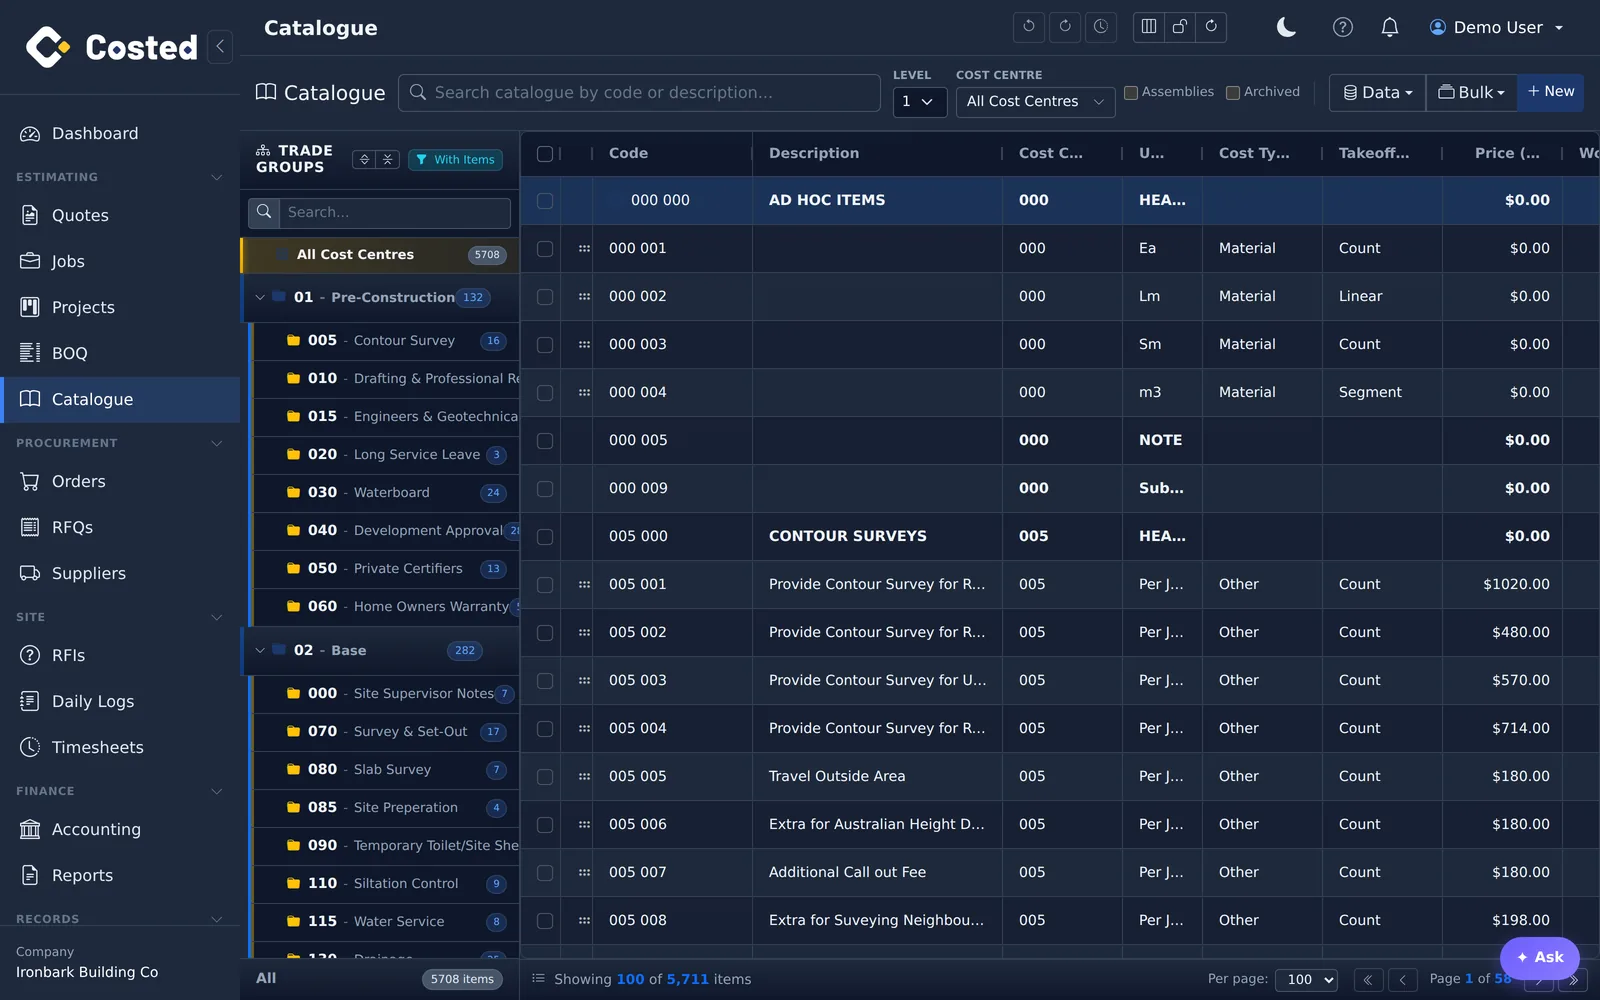This screenshot has height=1000, width=1600.
Task: Open the Per page 100 dropdown
Action: pyautogui.click(x=1306, y=980)
